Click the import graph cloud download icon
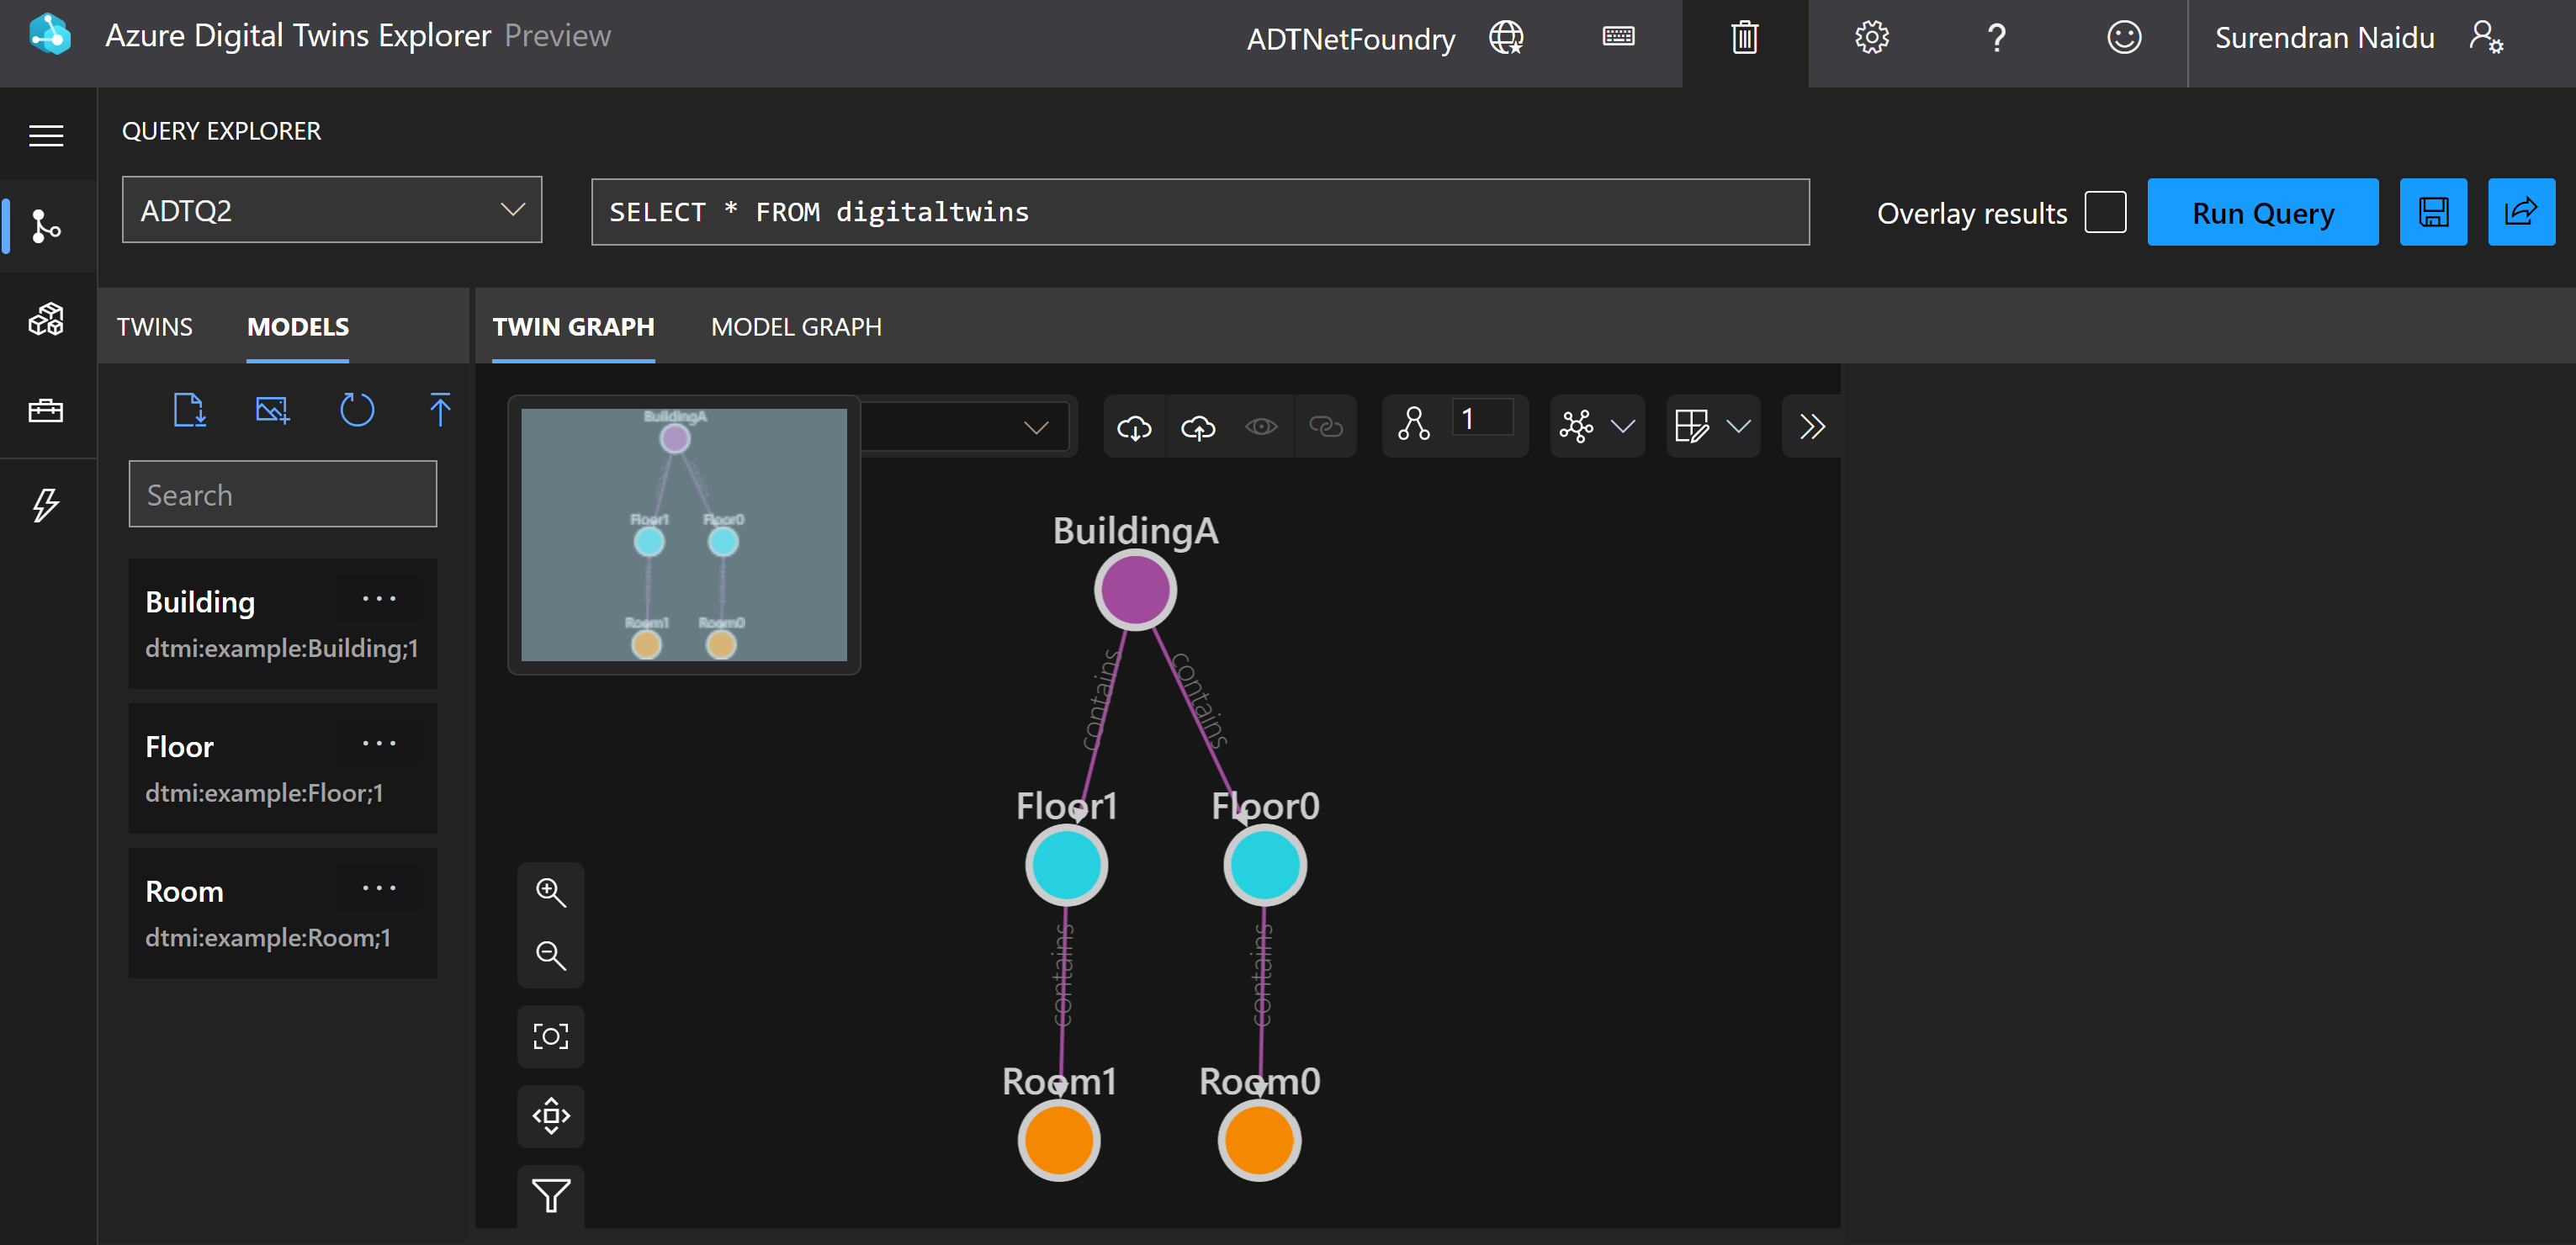Image resolution: width=2576 pixels, height=1245 pixels. coord(1134,427)
